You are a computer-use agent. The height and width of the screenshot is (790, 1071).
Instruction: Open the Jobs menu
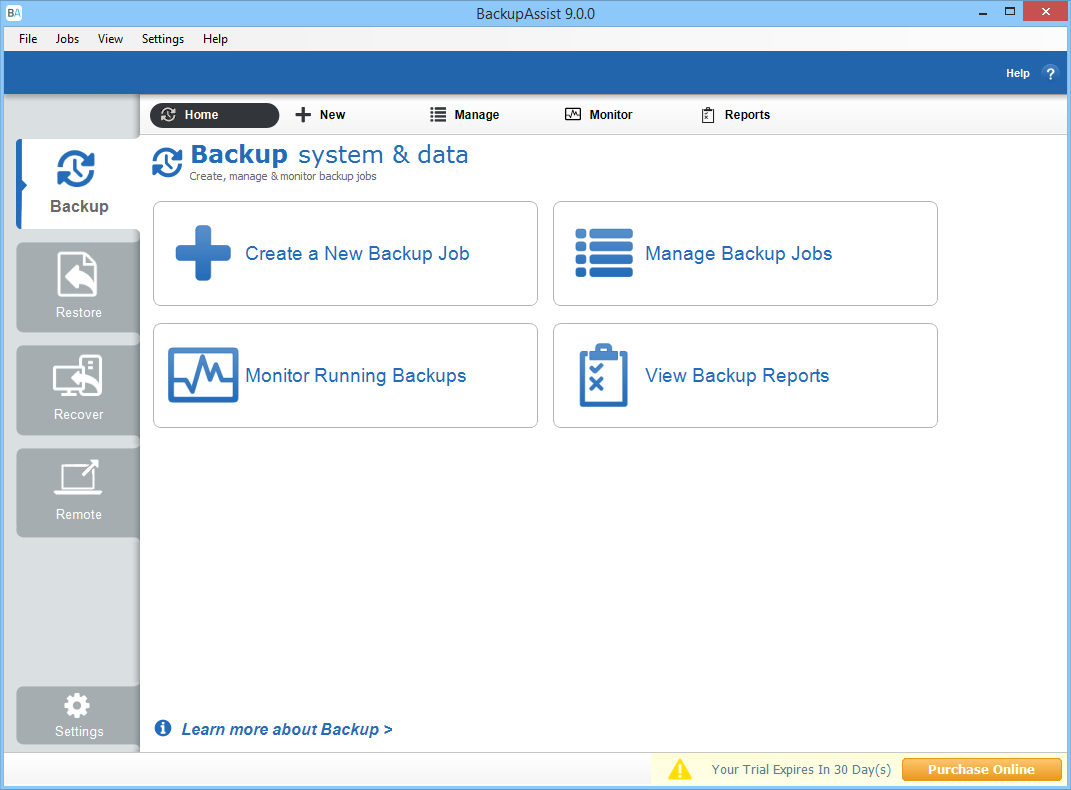67,38
